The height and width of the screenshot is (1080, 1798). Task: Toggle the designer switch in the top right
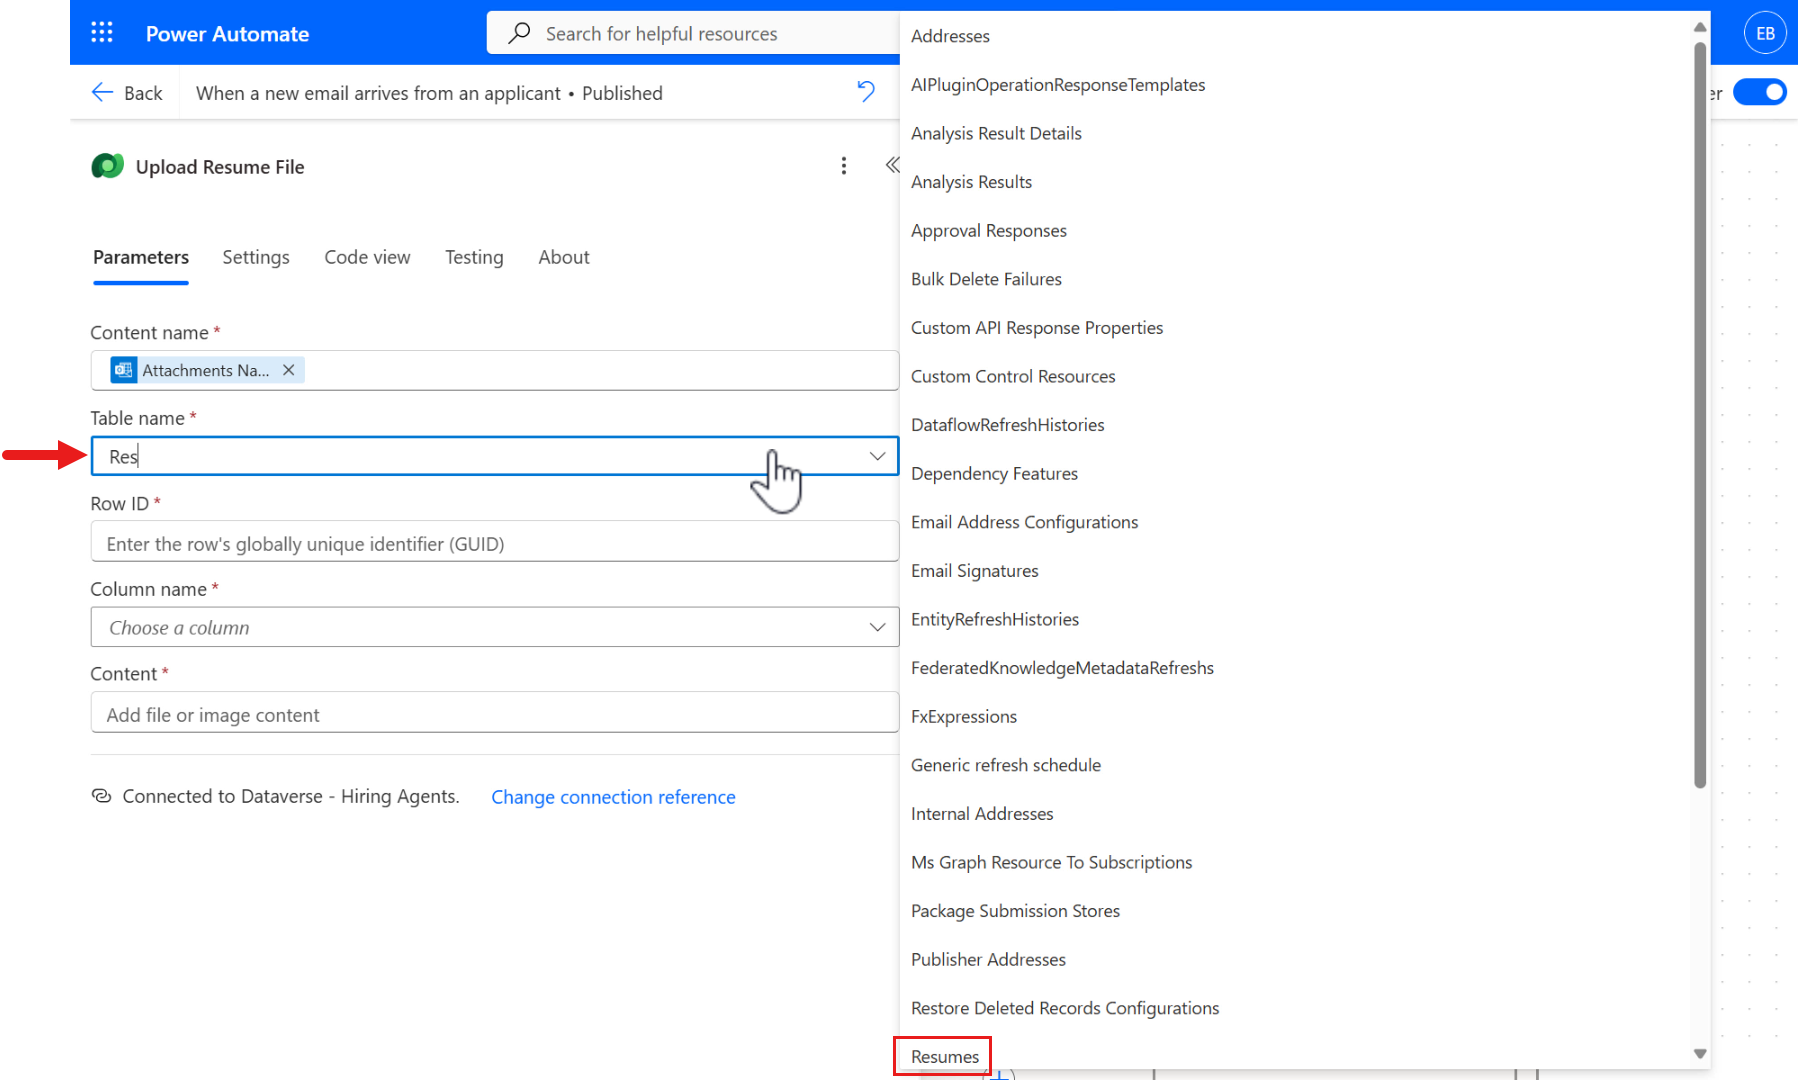click(1761, 92)
